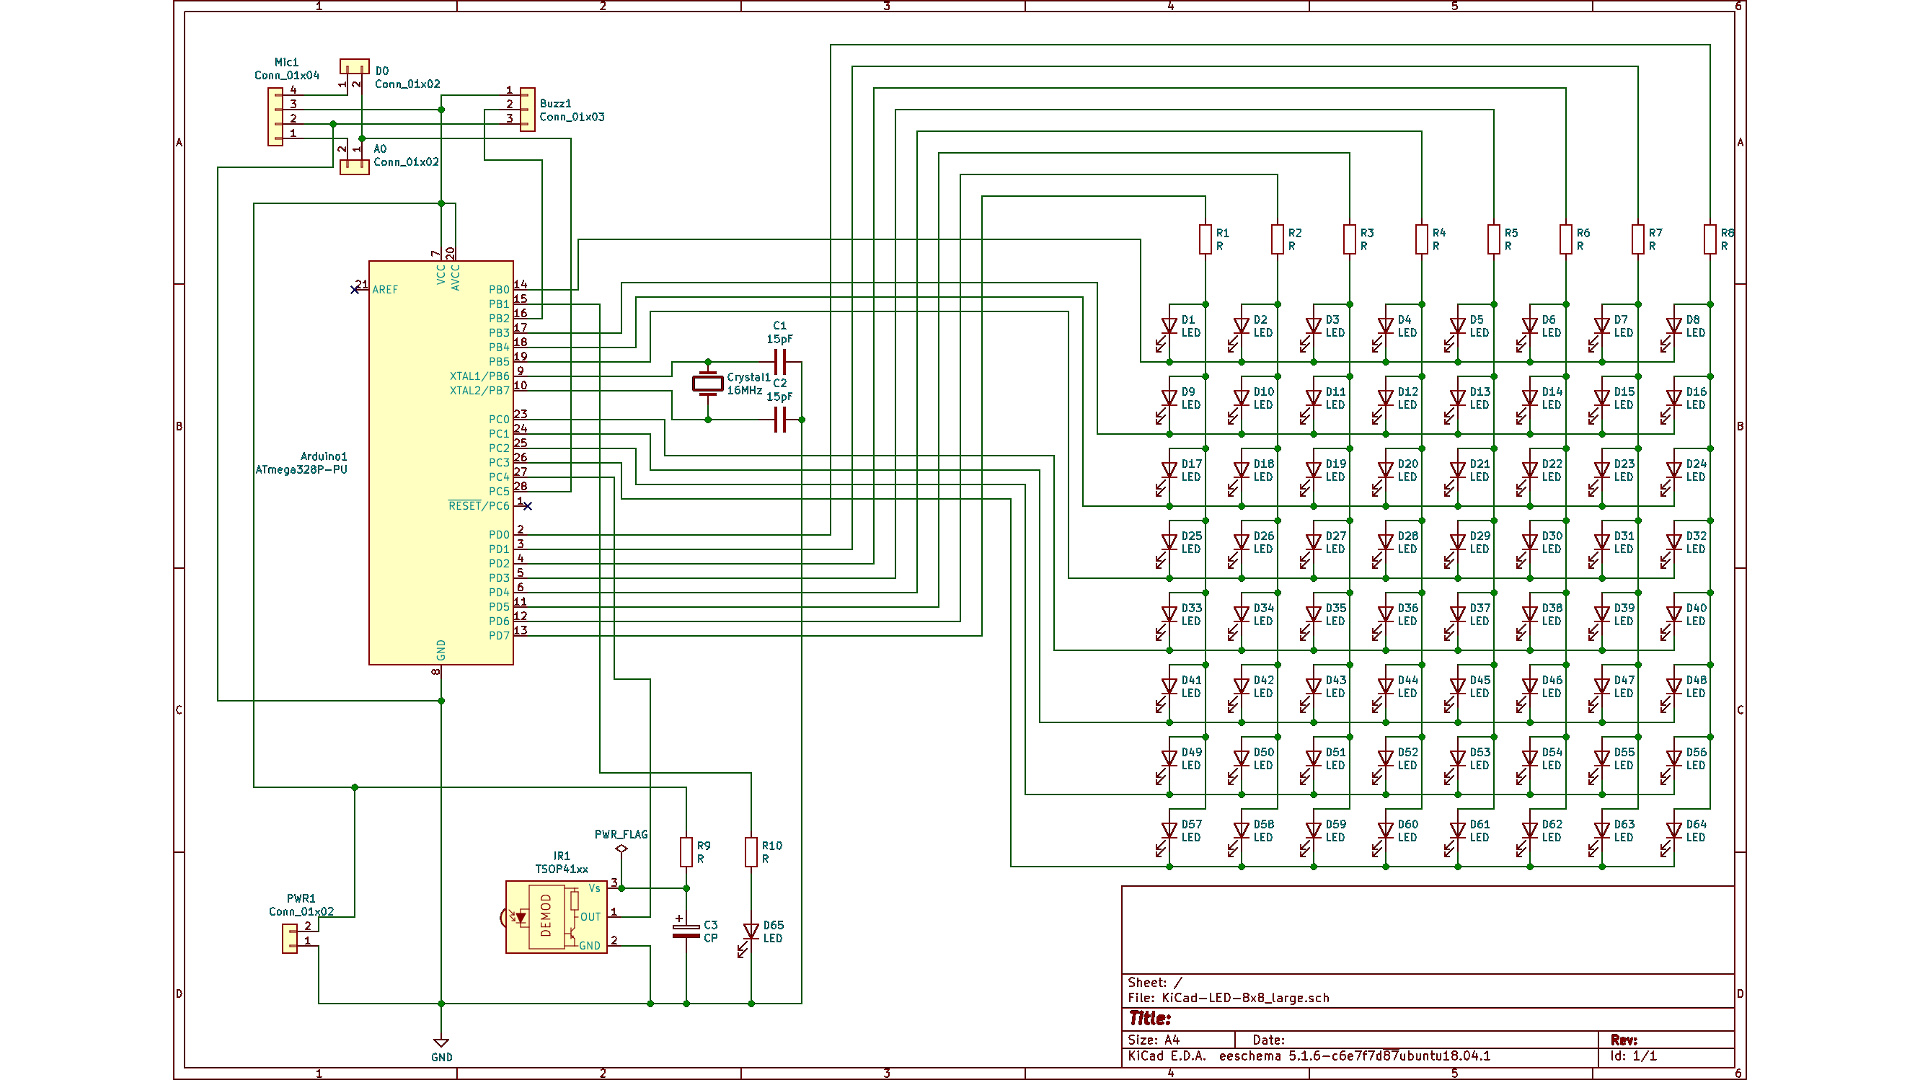This screenshot has width=1920, height=1080.
Task: Select the PWR1 two-pin connector
Action: tap(290, 938)
